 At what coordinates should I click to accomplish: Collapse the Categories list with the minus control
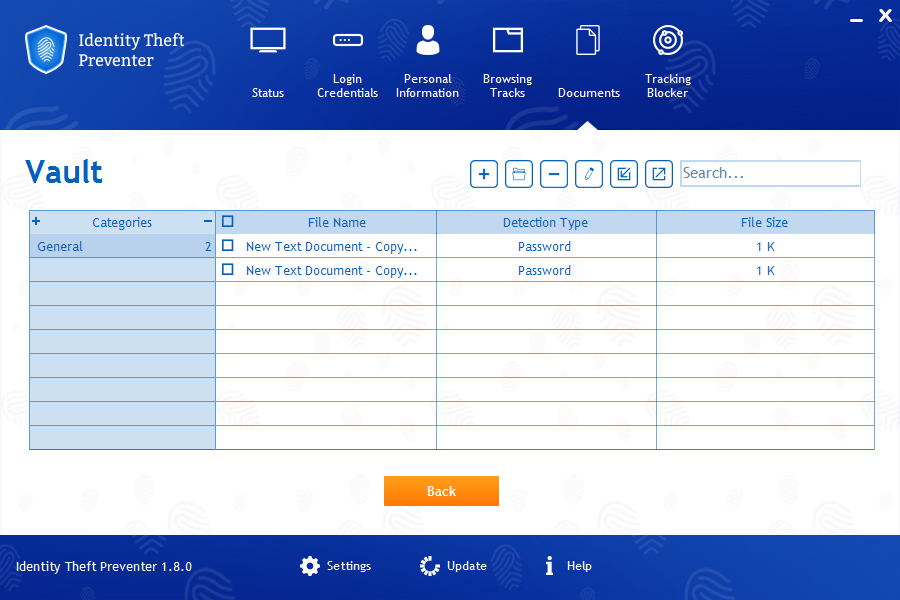[208, 221]
